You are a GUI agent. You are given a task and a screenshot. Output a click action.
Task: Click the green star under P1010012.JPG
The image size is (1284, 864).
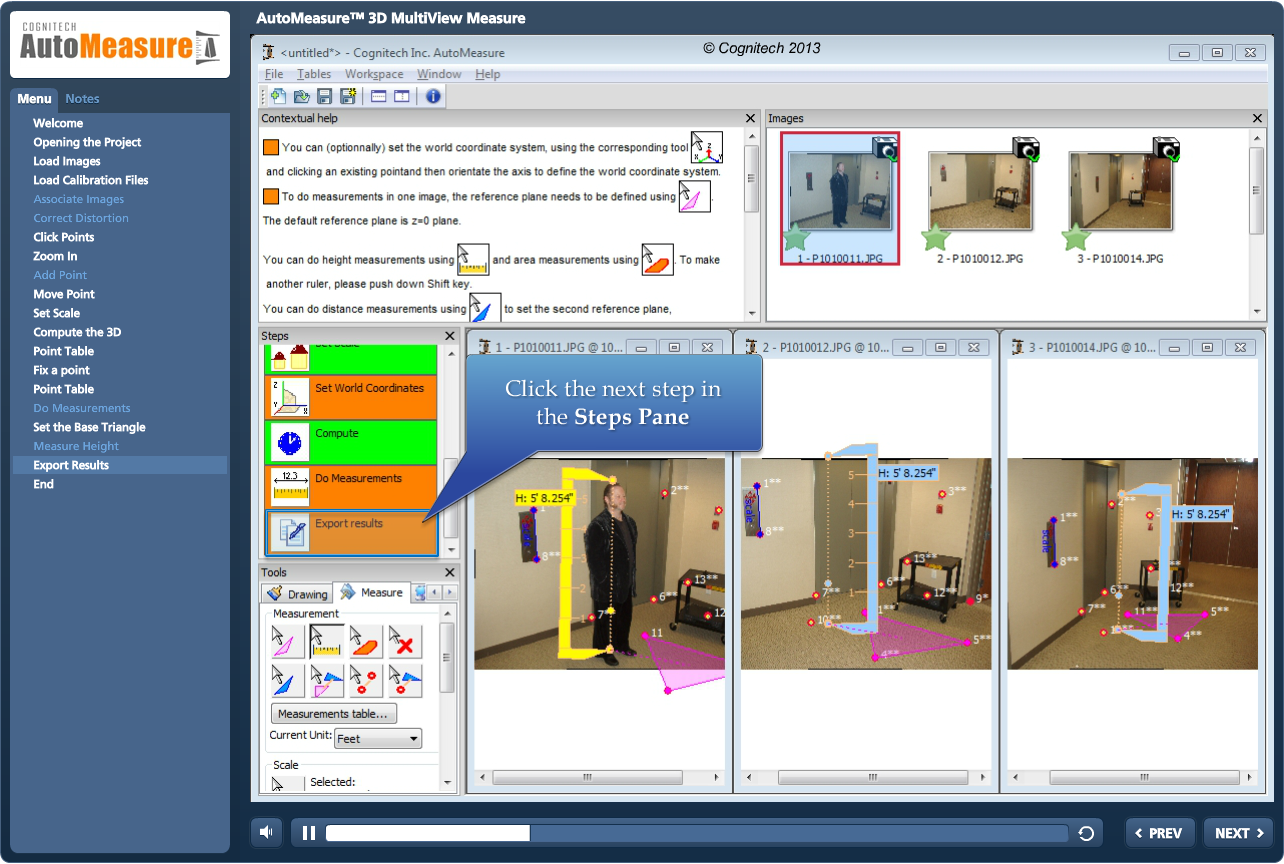click(935, 238)
